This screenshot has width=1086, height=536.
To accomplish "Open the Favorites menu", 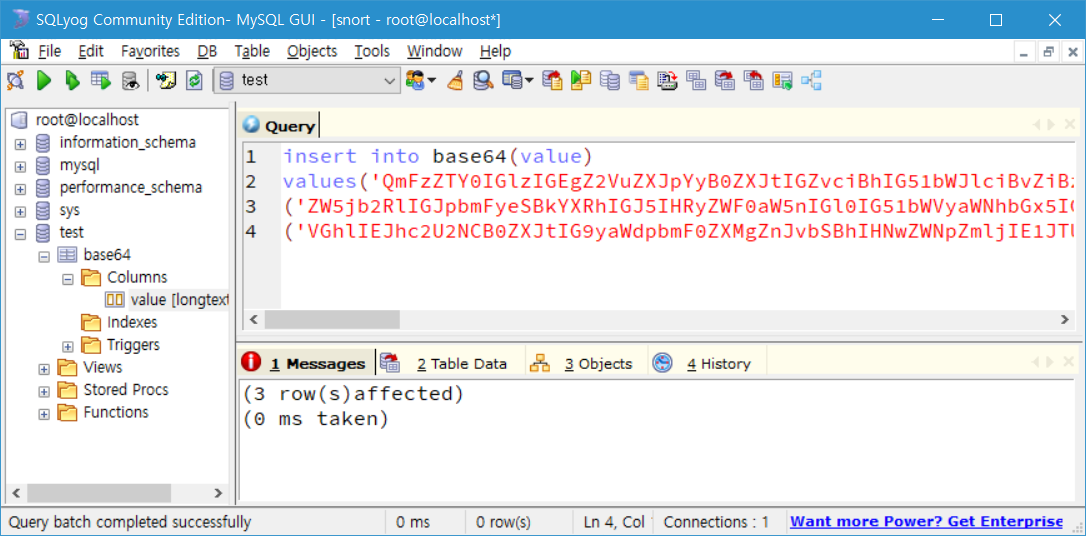I will click(150, 51).
